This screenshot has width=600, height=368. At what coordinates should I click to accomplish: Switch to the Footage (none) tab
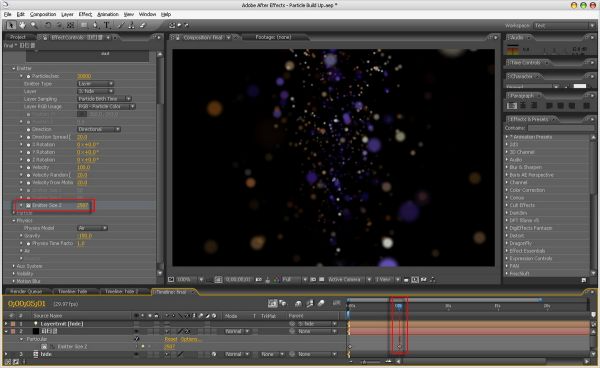[x=273, y=37]
